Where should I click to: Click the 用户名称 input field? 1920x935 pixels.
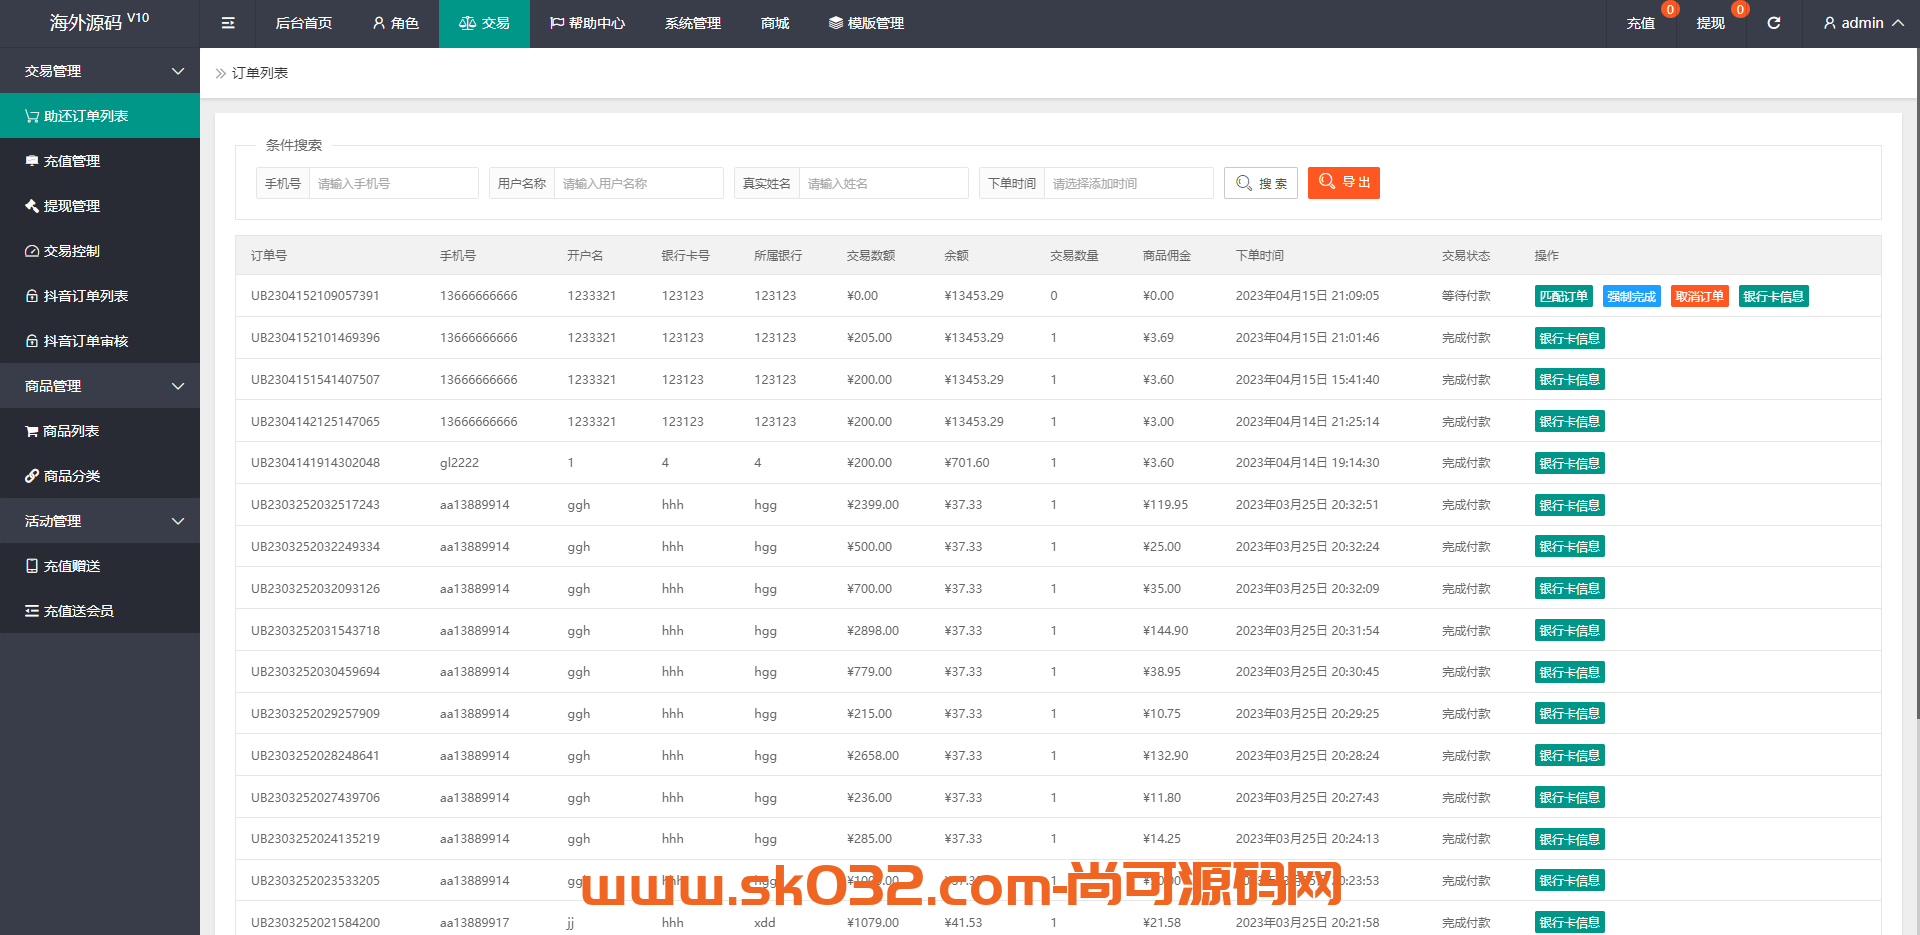pyautogui.click(x=638, y=183)
